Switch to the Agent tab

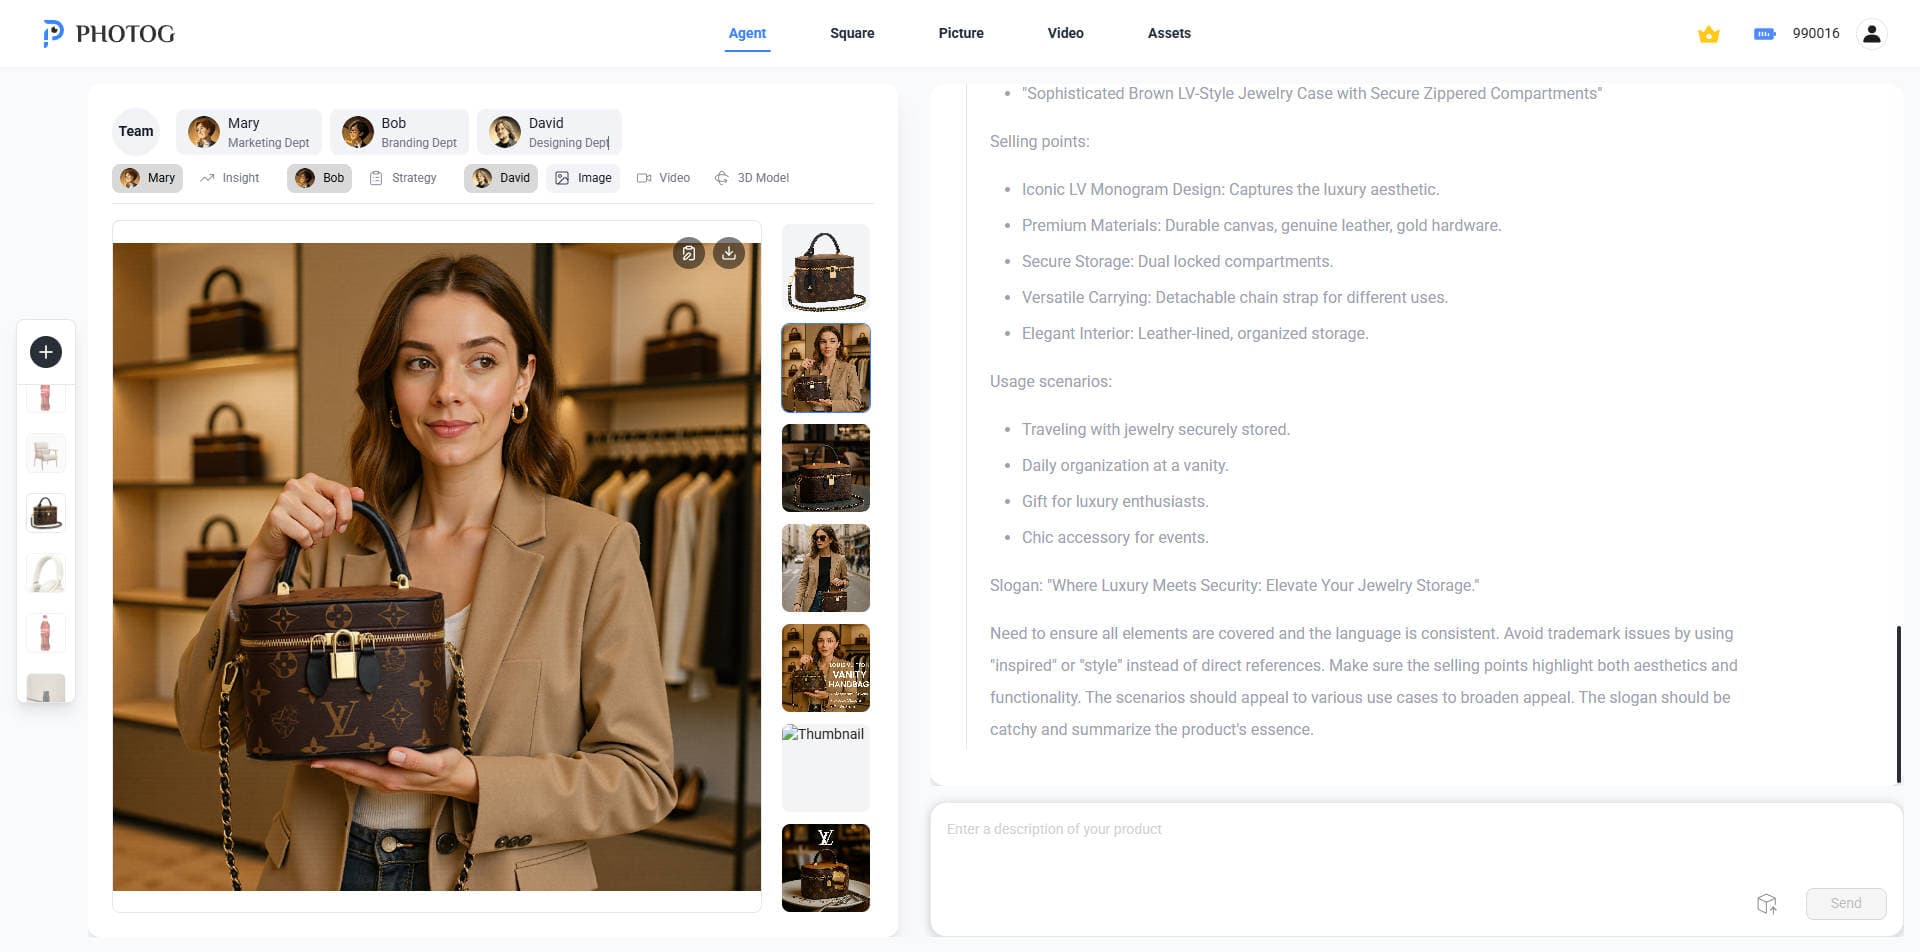tap(747, 33)
